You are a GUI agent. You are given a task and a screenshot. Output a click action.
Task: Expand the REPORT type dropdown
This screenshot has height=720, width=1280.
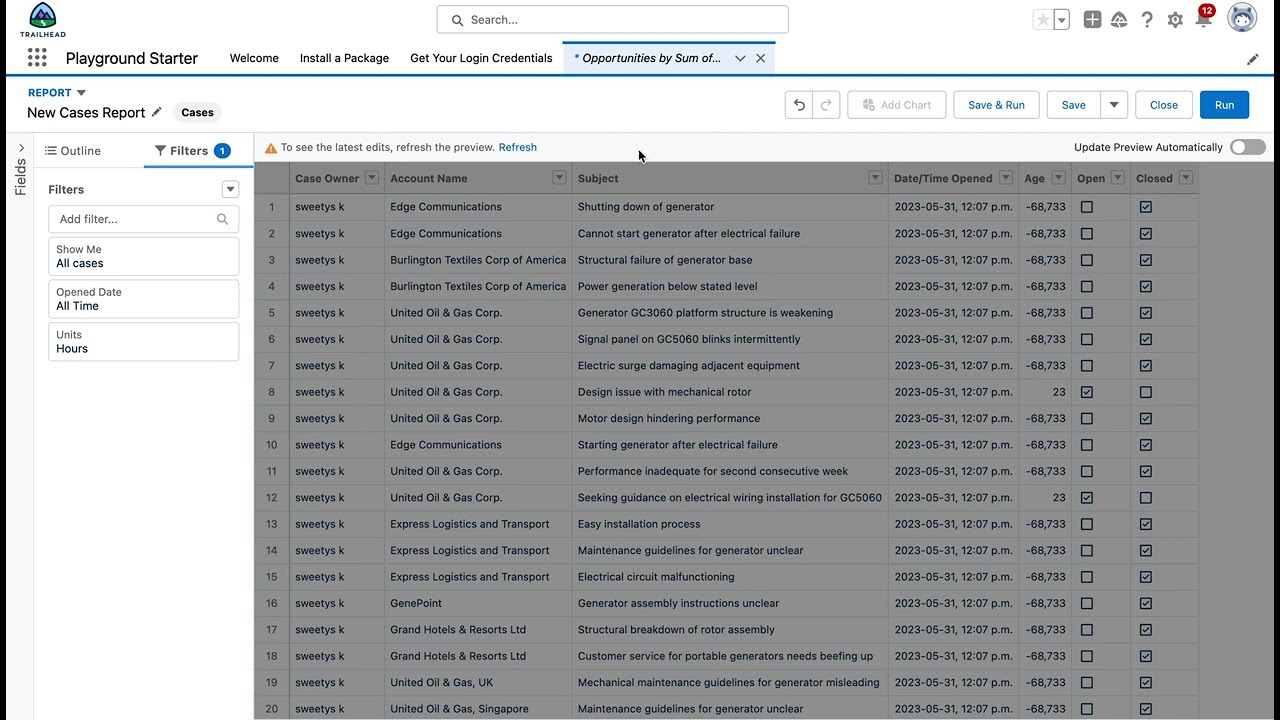pyautogui.click(x=81, y=93)
